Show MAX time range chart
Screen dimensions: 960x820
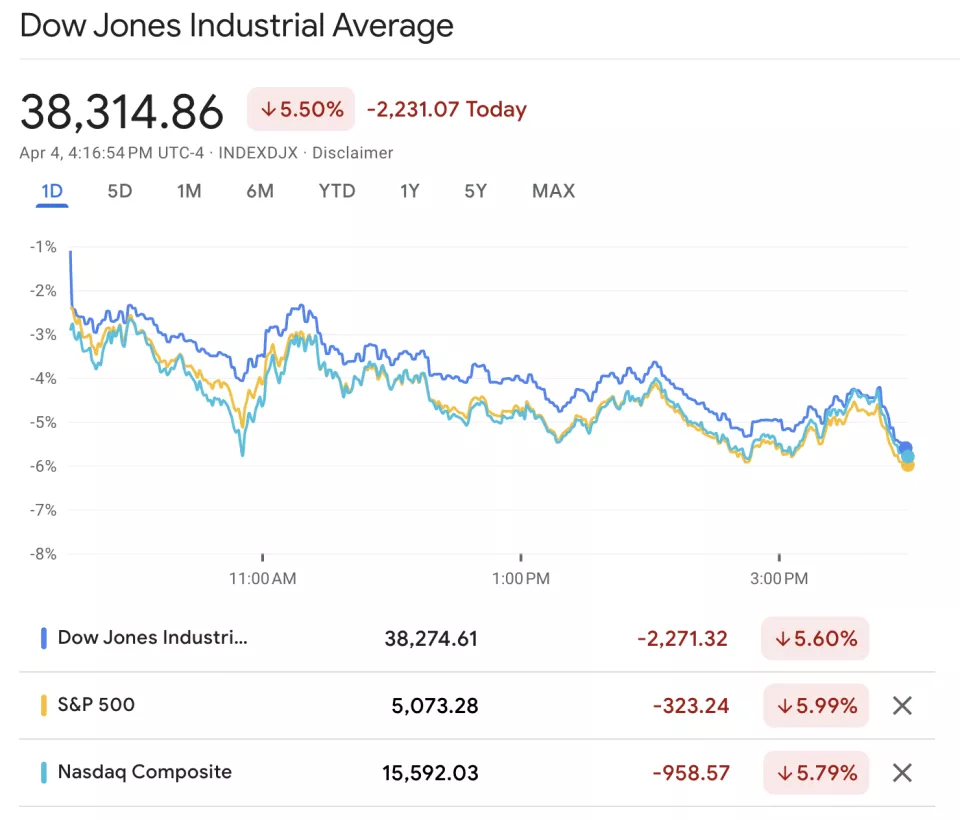pos(553,191)
